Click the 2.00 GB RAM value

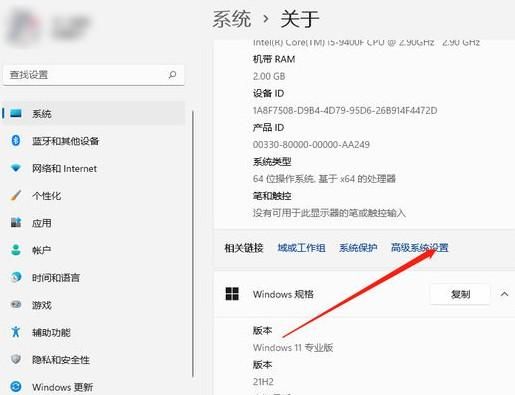click(x=269, y=76)
